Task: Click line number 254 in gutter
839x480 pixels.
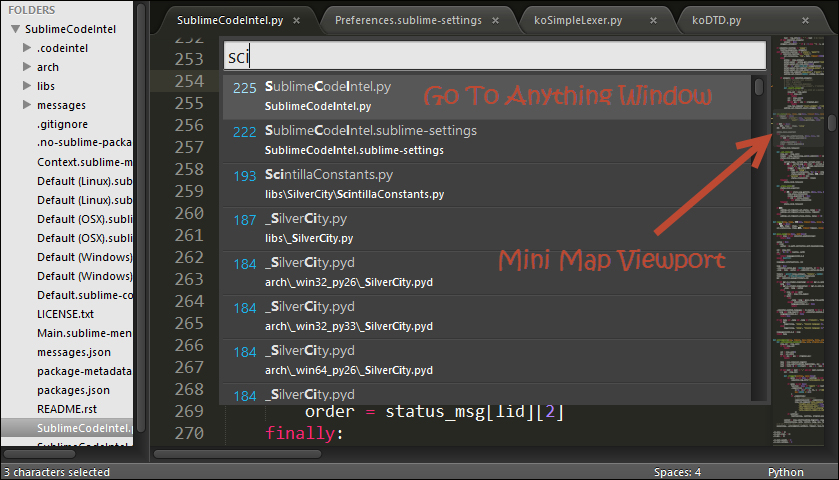Action: point(189,81)
